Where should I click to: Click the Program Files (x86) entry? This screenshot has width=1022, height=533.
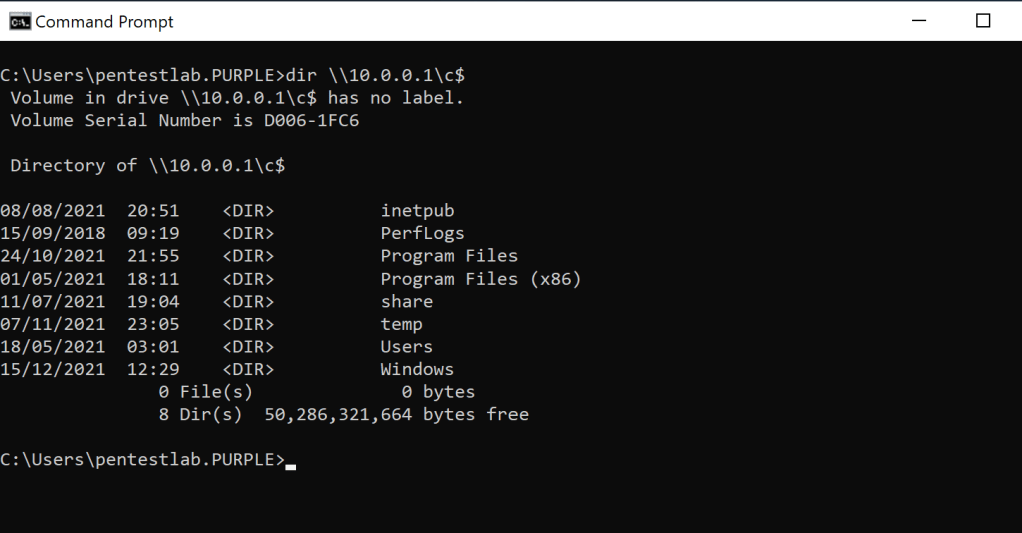(x=480, y=279)
